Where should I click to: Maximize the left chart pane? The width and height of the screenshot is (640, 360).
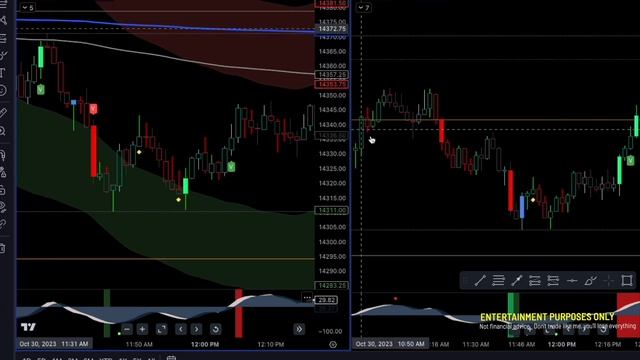click(162, 329)
